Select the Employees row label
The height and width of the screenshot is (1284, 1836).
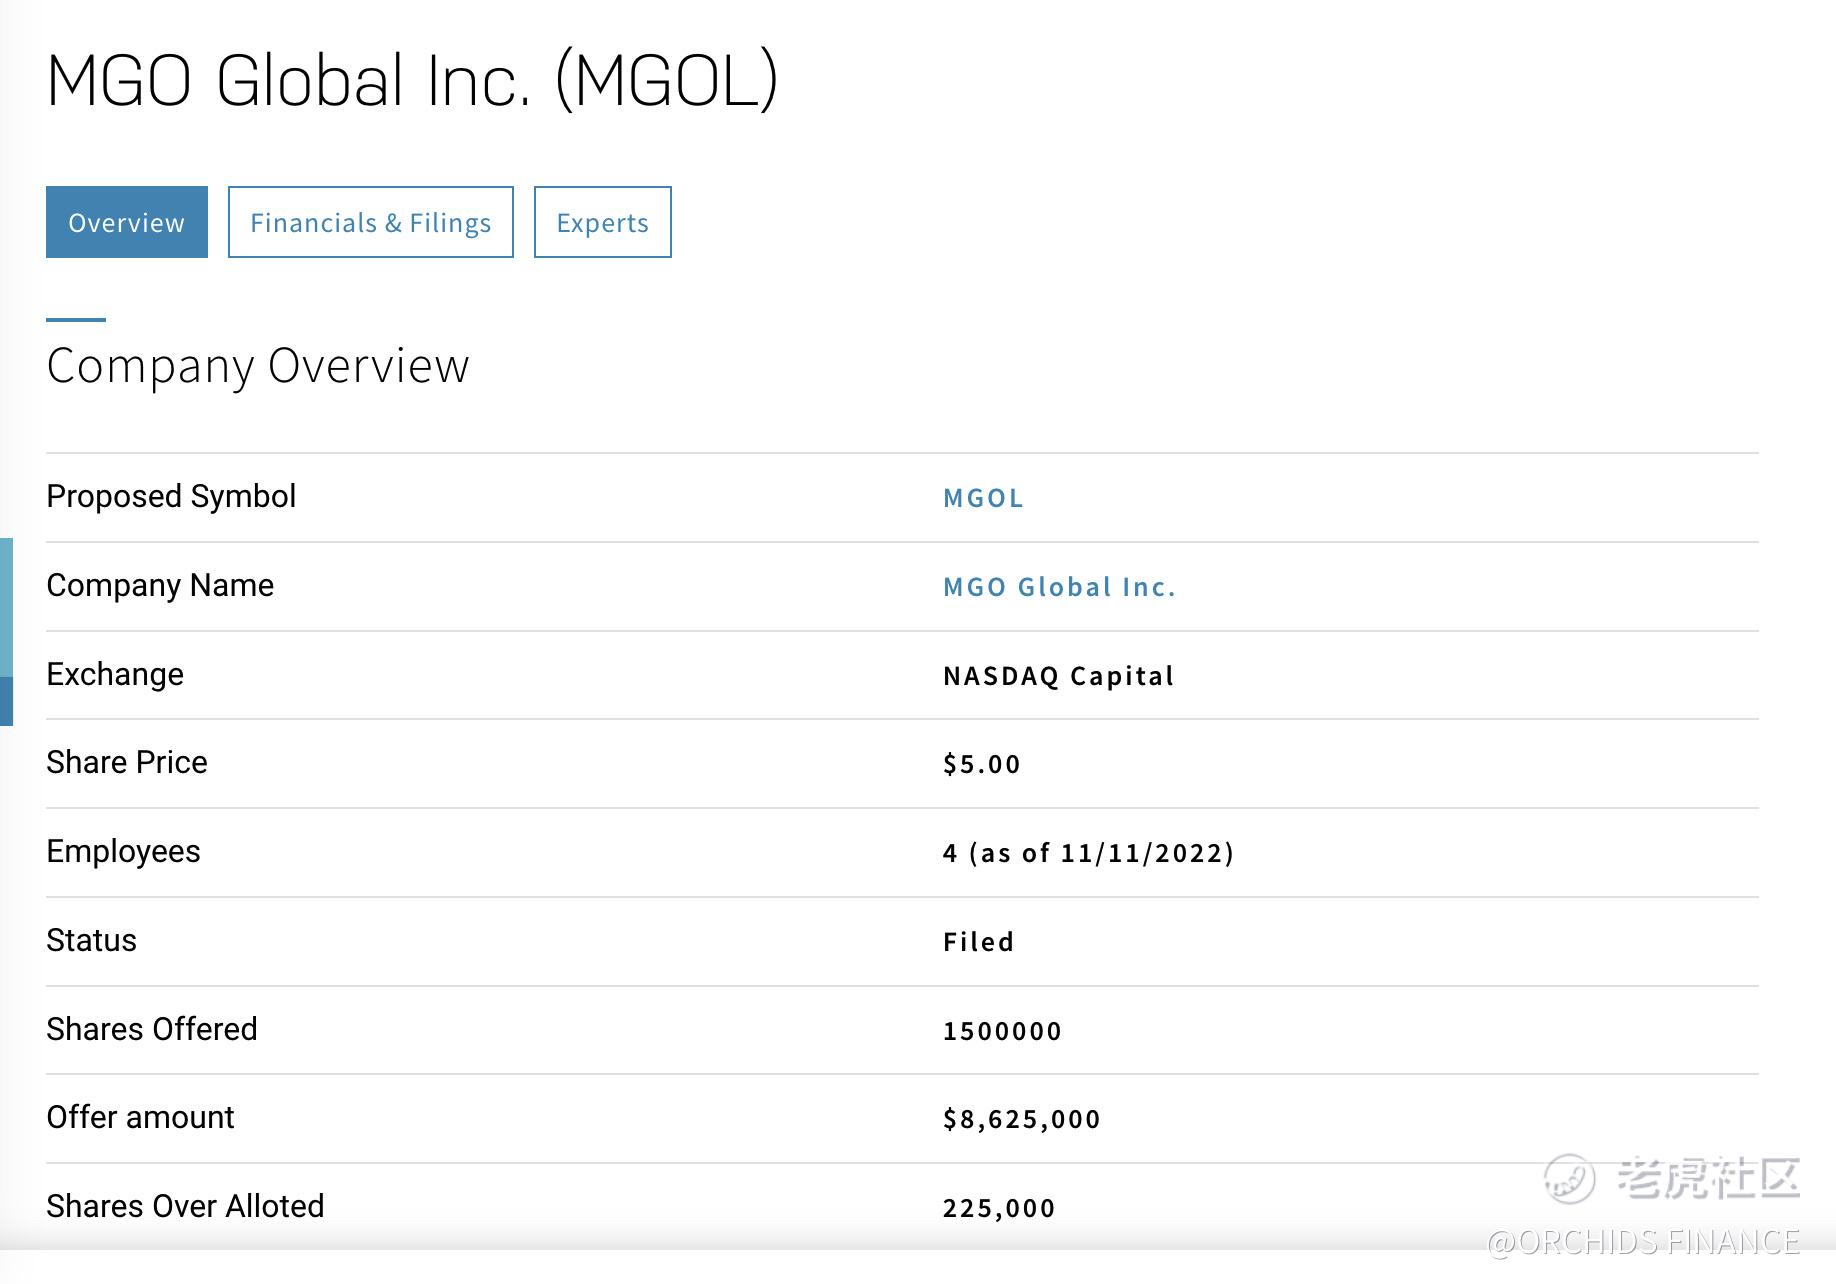(x=123, y=851)
